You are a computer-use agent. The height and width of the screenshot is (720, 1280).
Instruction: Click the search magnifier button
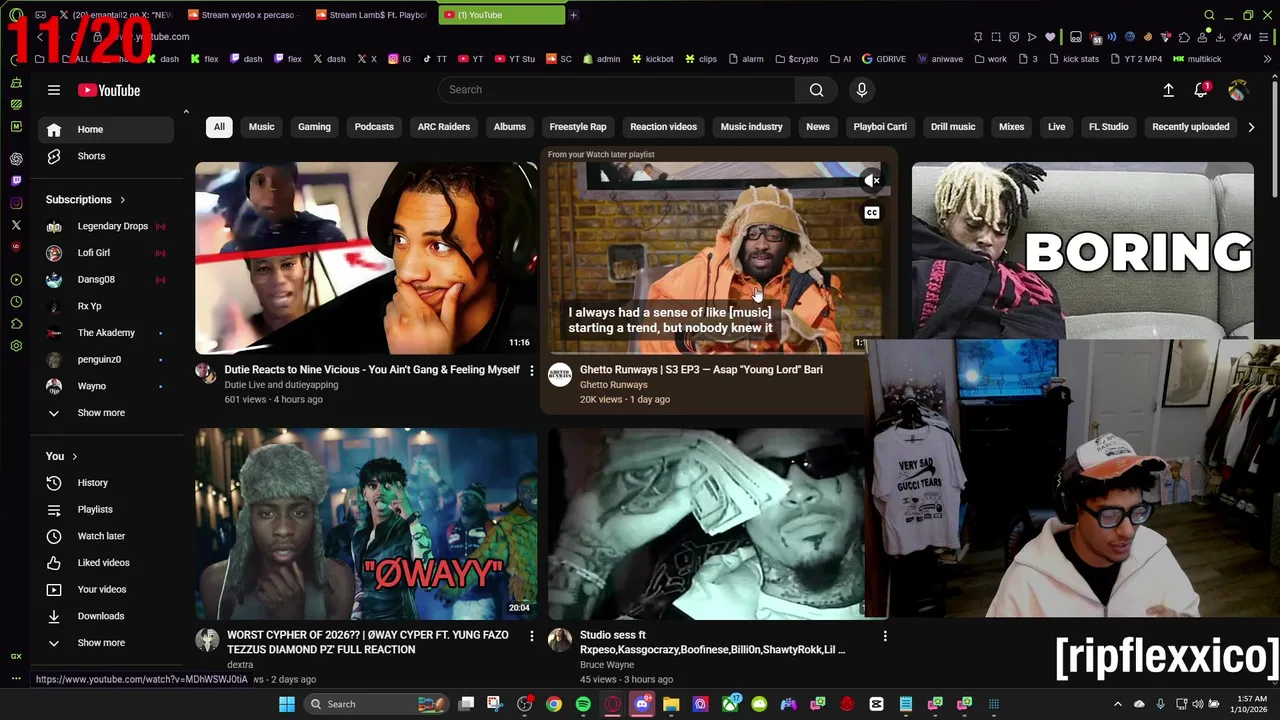[x=816, y=90]
